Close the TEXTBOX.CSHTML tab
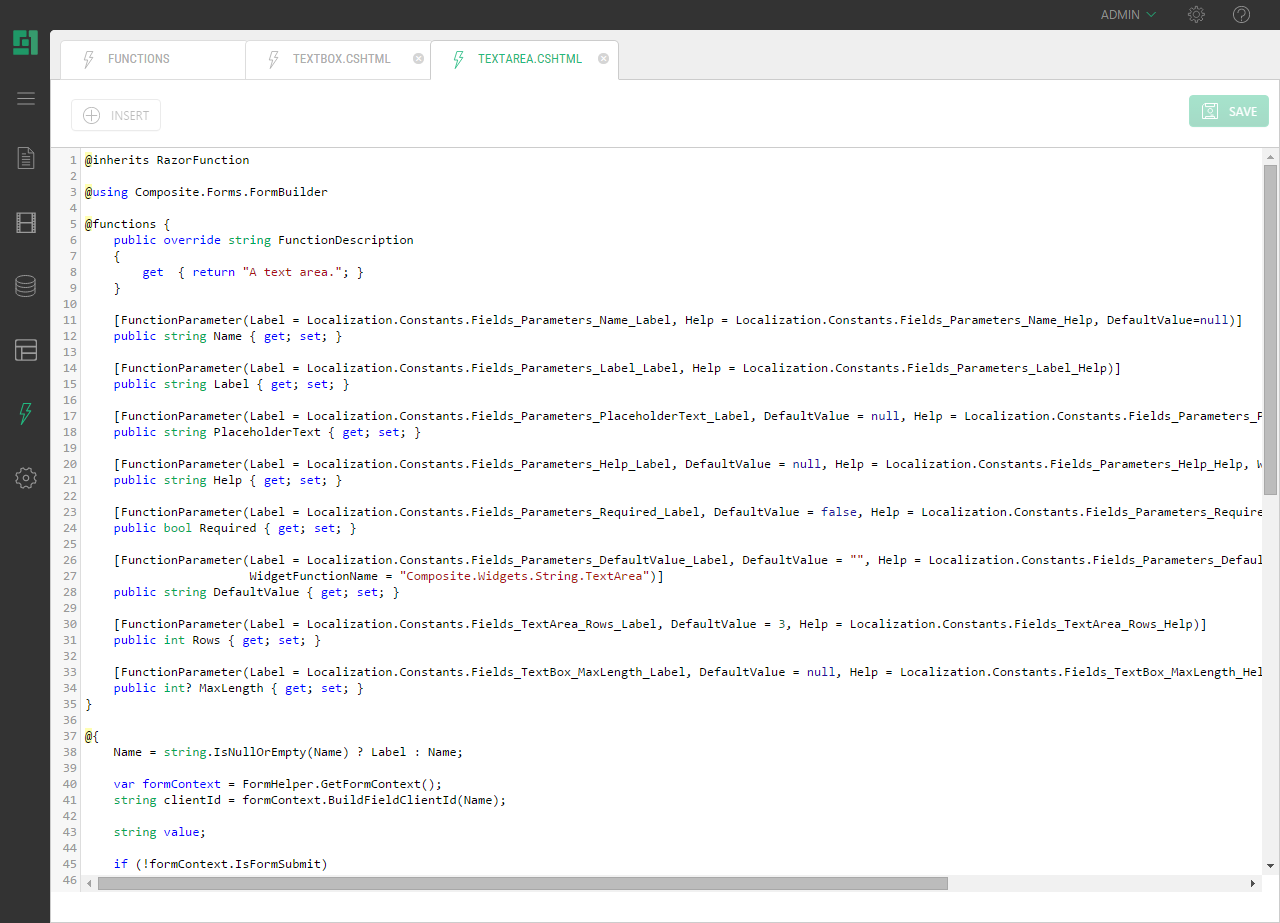The height and width of the screenshot is (923, 1280). point(418,59)
